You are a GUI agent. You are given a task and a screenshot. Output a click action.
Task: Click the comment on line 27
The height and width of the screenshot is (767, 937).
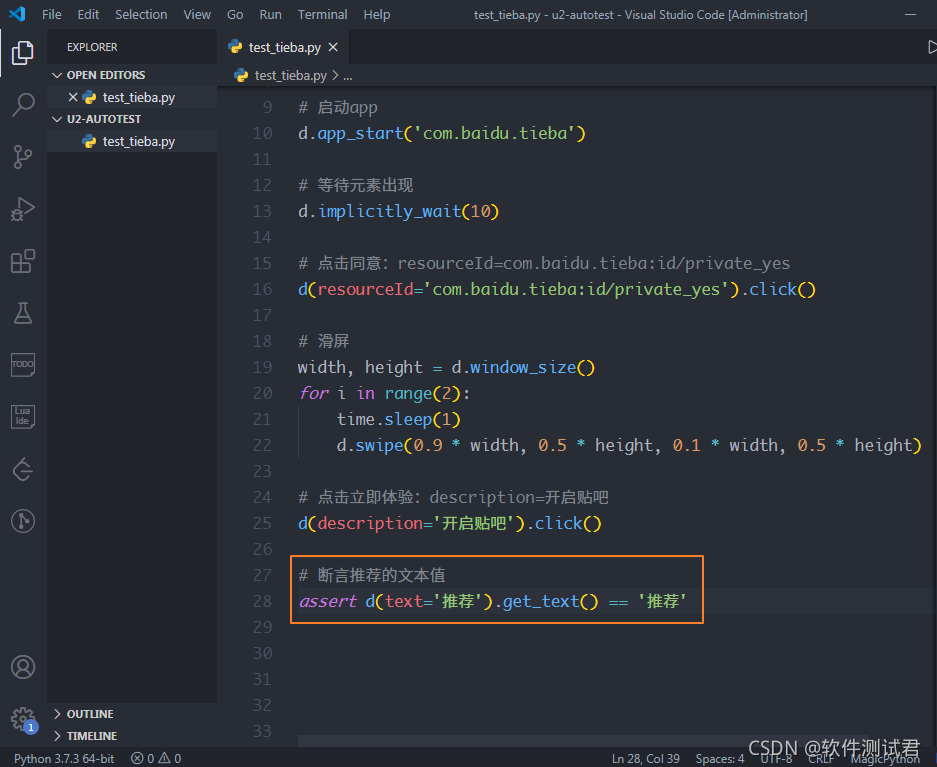372,575
